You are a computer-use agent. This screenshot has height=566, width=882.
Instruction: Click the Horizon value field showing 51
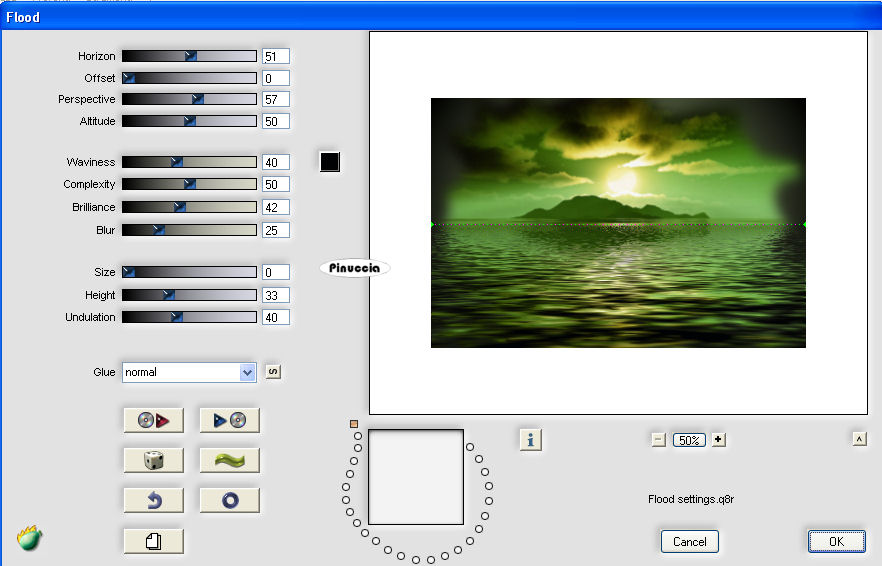click(x=276, y=56)
